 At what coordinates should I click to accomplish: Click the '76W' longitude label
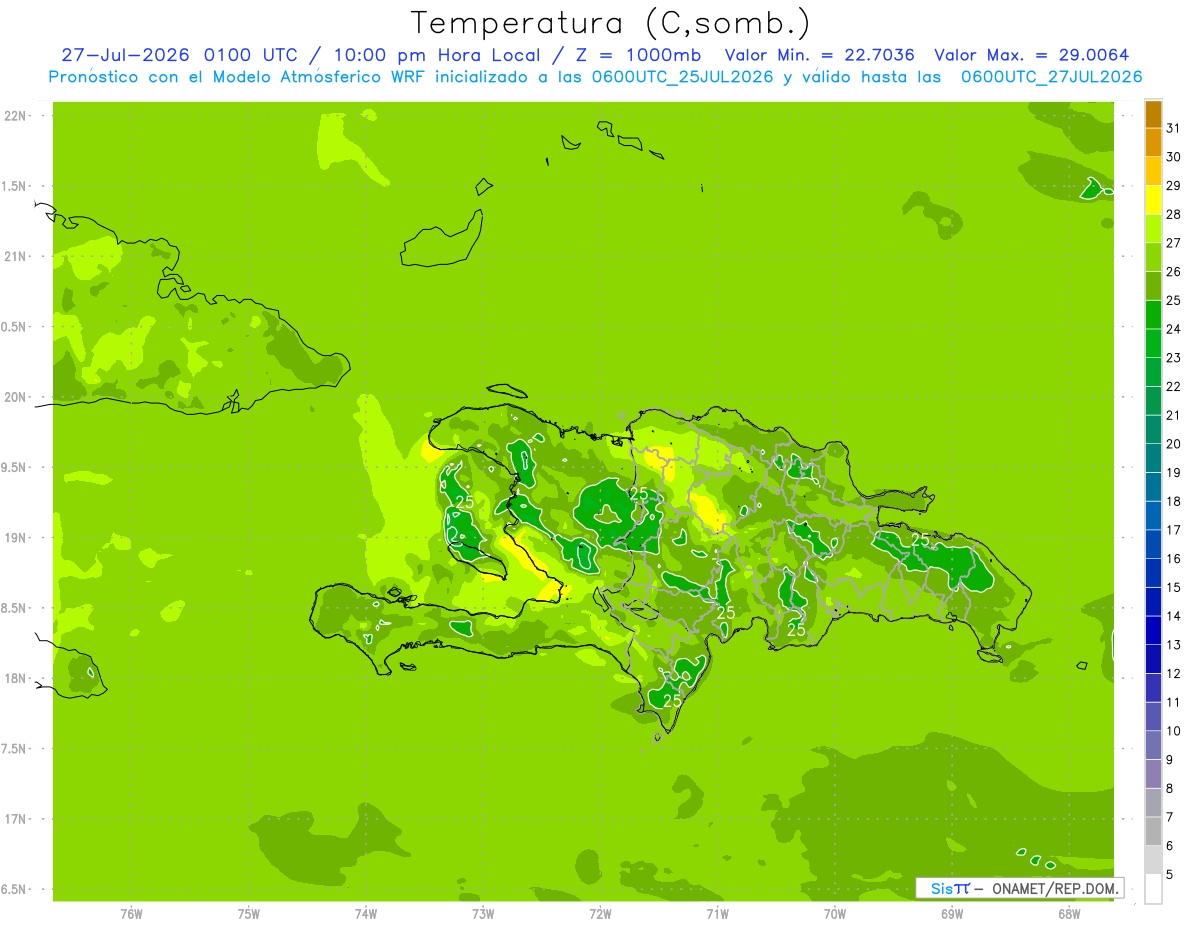click(131, 914)
